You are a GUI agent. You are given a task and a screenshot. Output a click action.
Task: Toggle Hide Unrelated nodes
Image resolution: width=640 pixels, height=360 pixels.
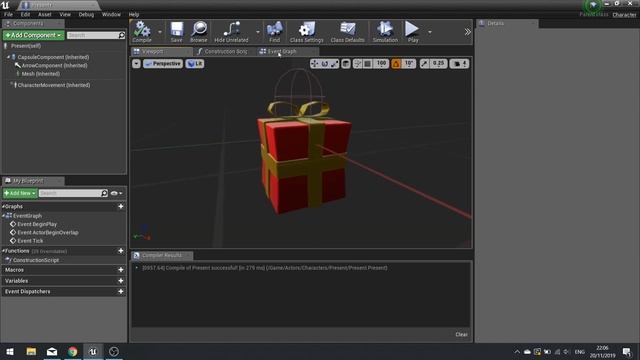tap(231, 31)
